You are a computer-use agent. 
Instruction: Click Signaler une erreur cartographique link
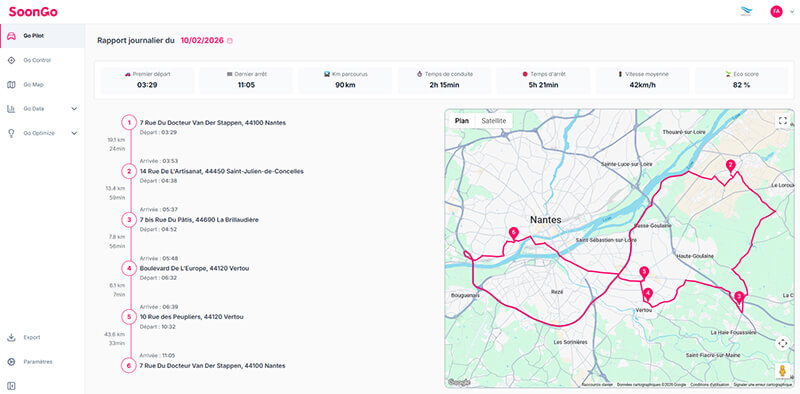(x=763, y=385)
